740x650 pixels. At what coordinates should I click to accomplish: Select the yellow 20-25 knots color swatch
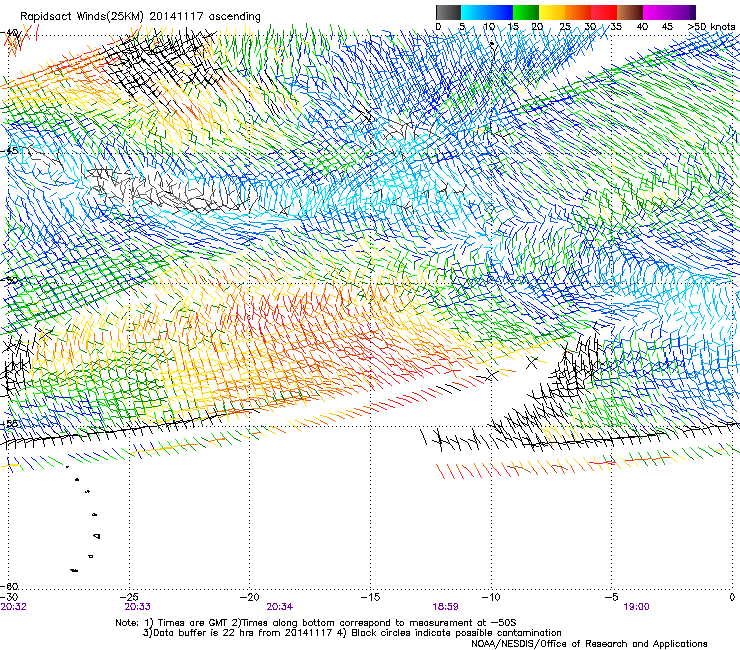(552, 12)
